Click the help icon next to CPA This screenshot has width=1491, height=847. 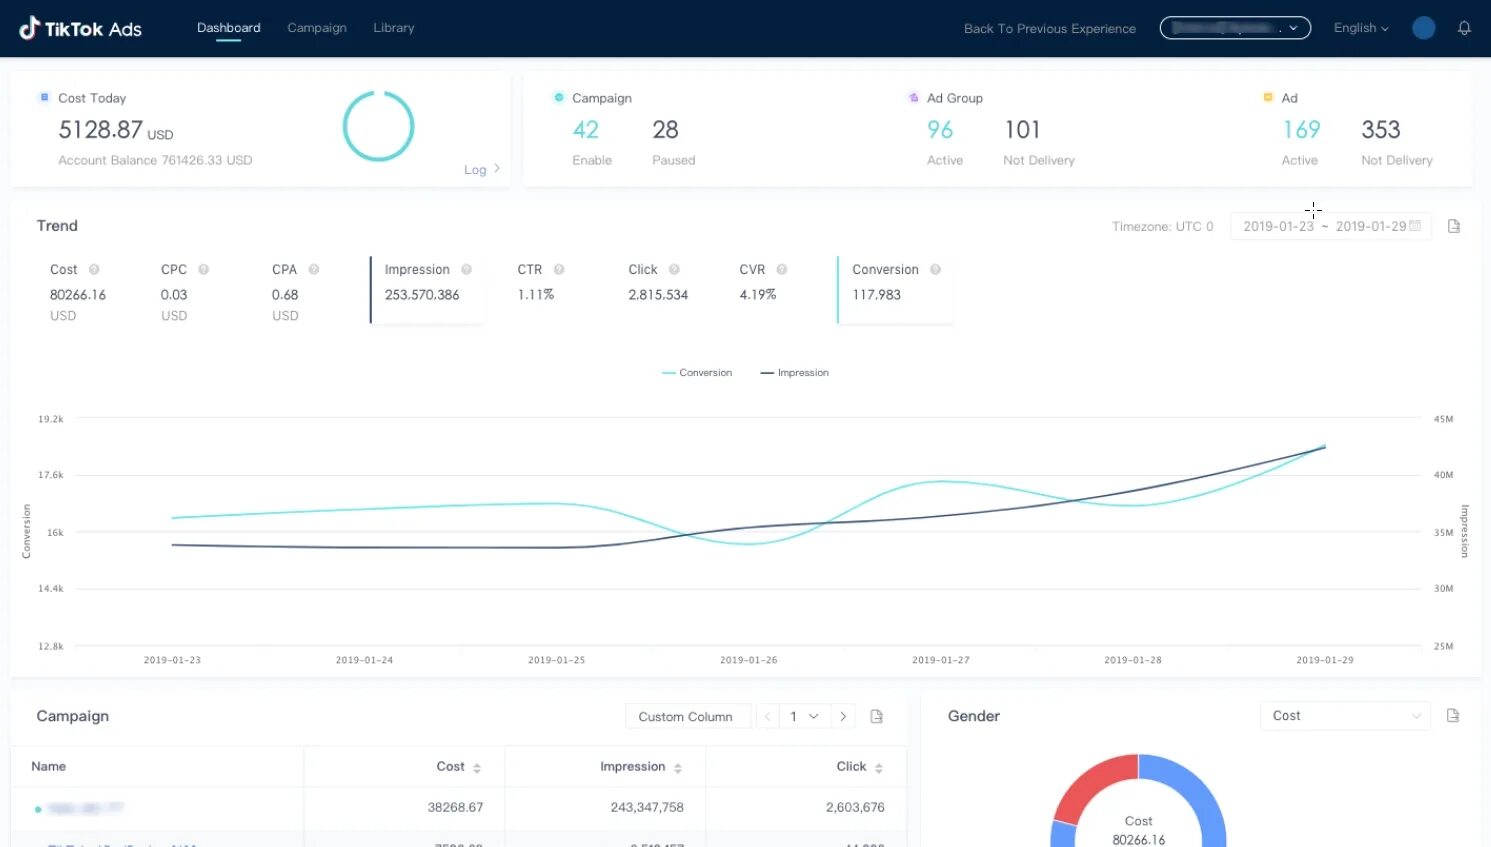point(314,269)
